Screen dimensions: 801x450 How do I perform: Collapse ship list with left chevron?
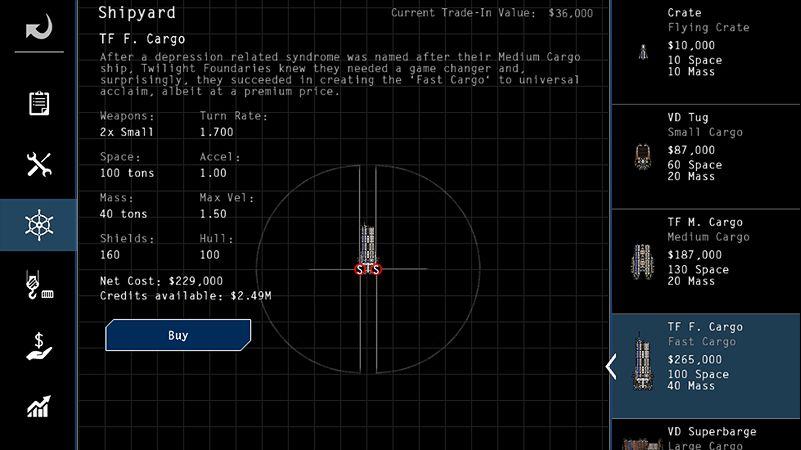[611, 366]
